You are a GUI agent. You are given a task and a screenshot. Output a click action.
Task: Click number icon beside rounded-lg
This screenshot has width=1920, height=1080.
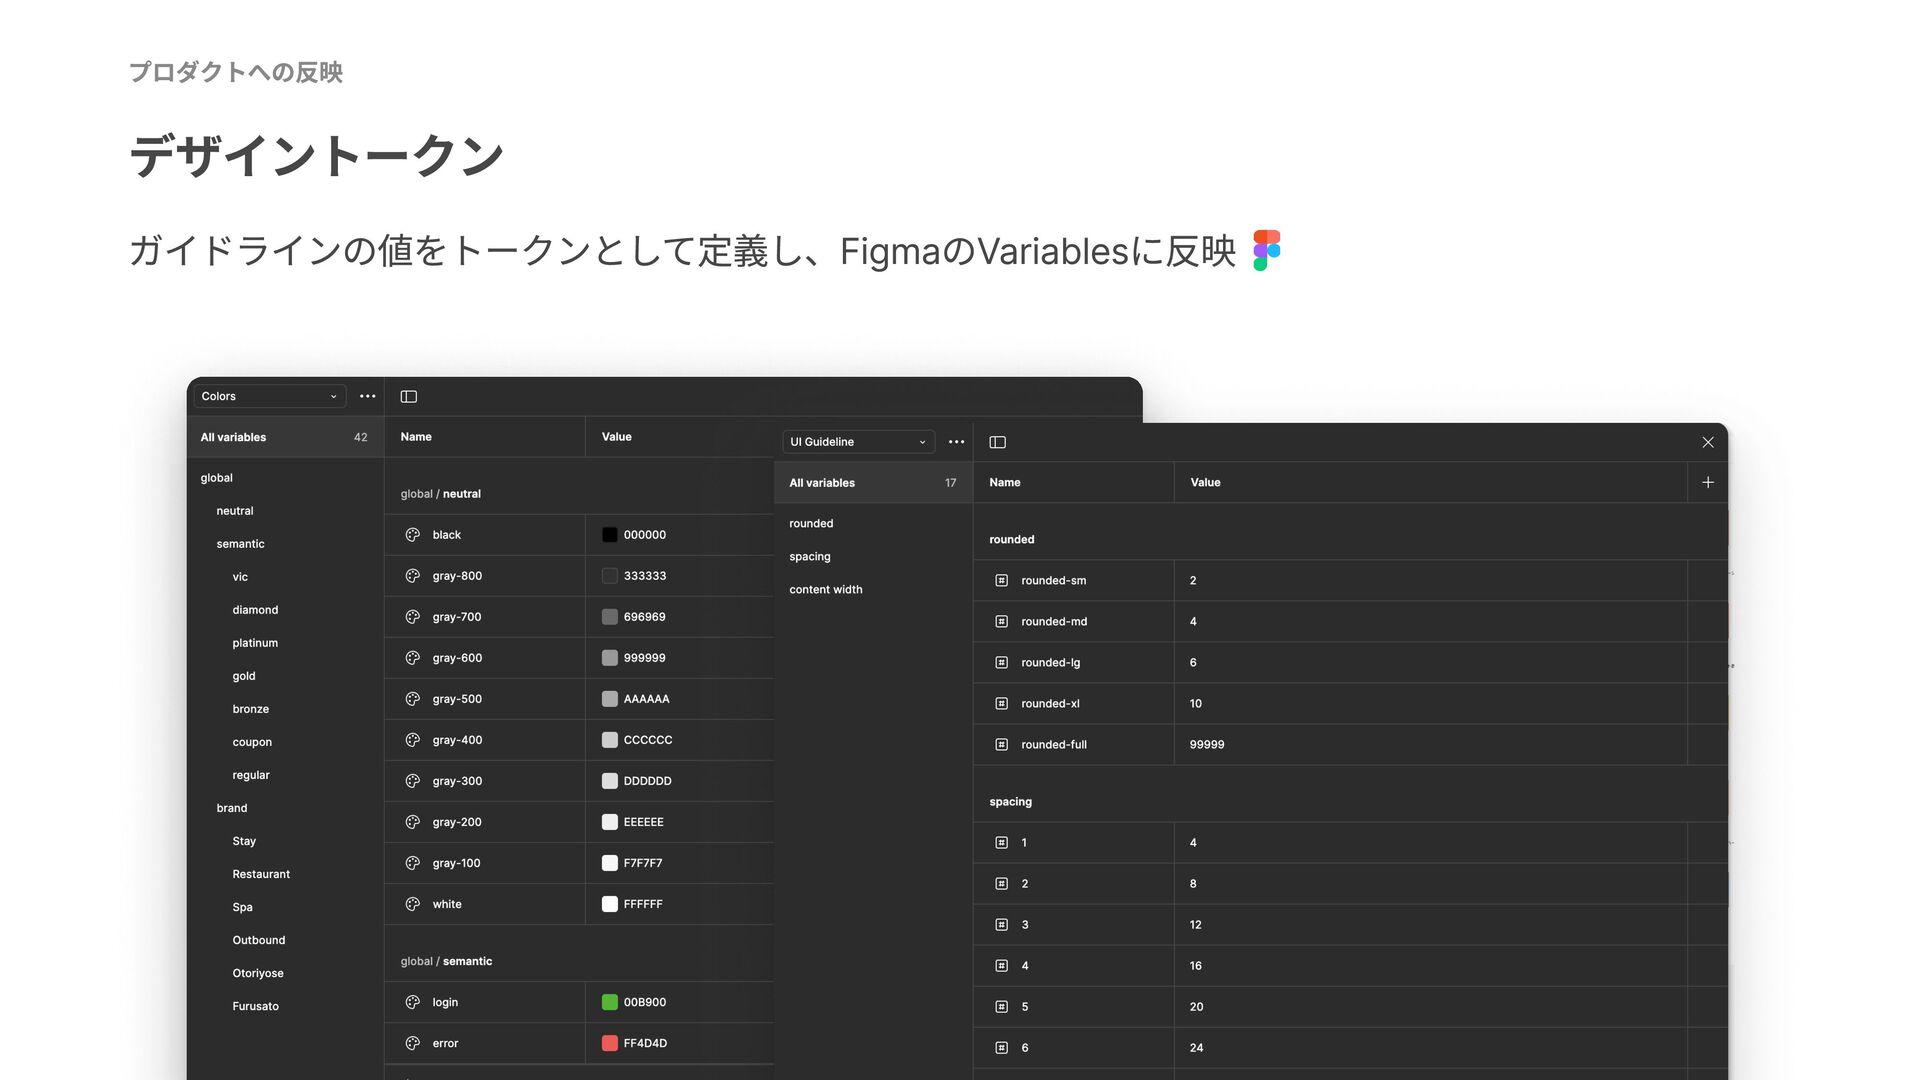1002,662
